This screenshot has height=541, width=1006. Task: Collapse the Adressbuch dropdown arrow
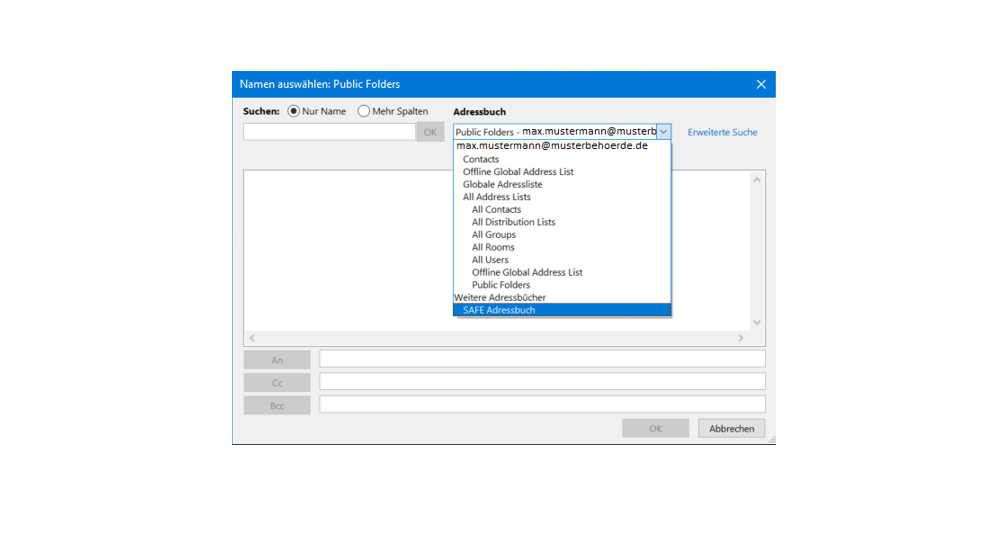pyautogui.click(x=664, y=132)
